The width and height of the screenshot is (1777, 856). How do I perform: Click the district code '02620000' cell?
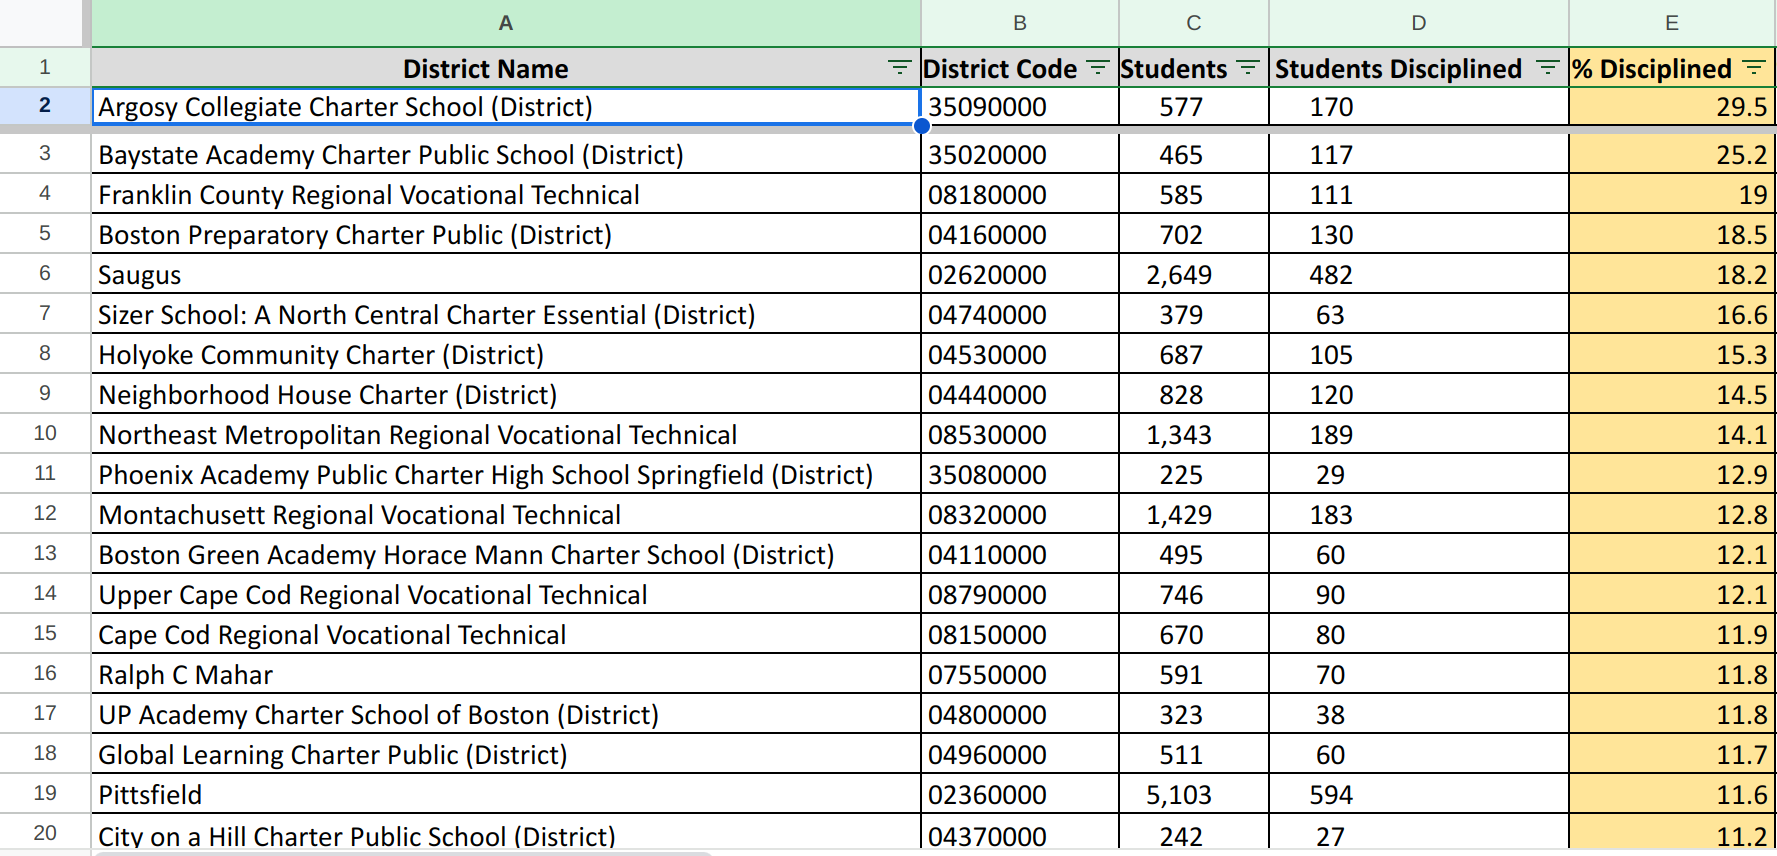click(x=1020, y=274)
